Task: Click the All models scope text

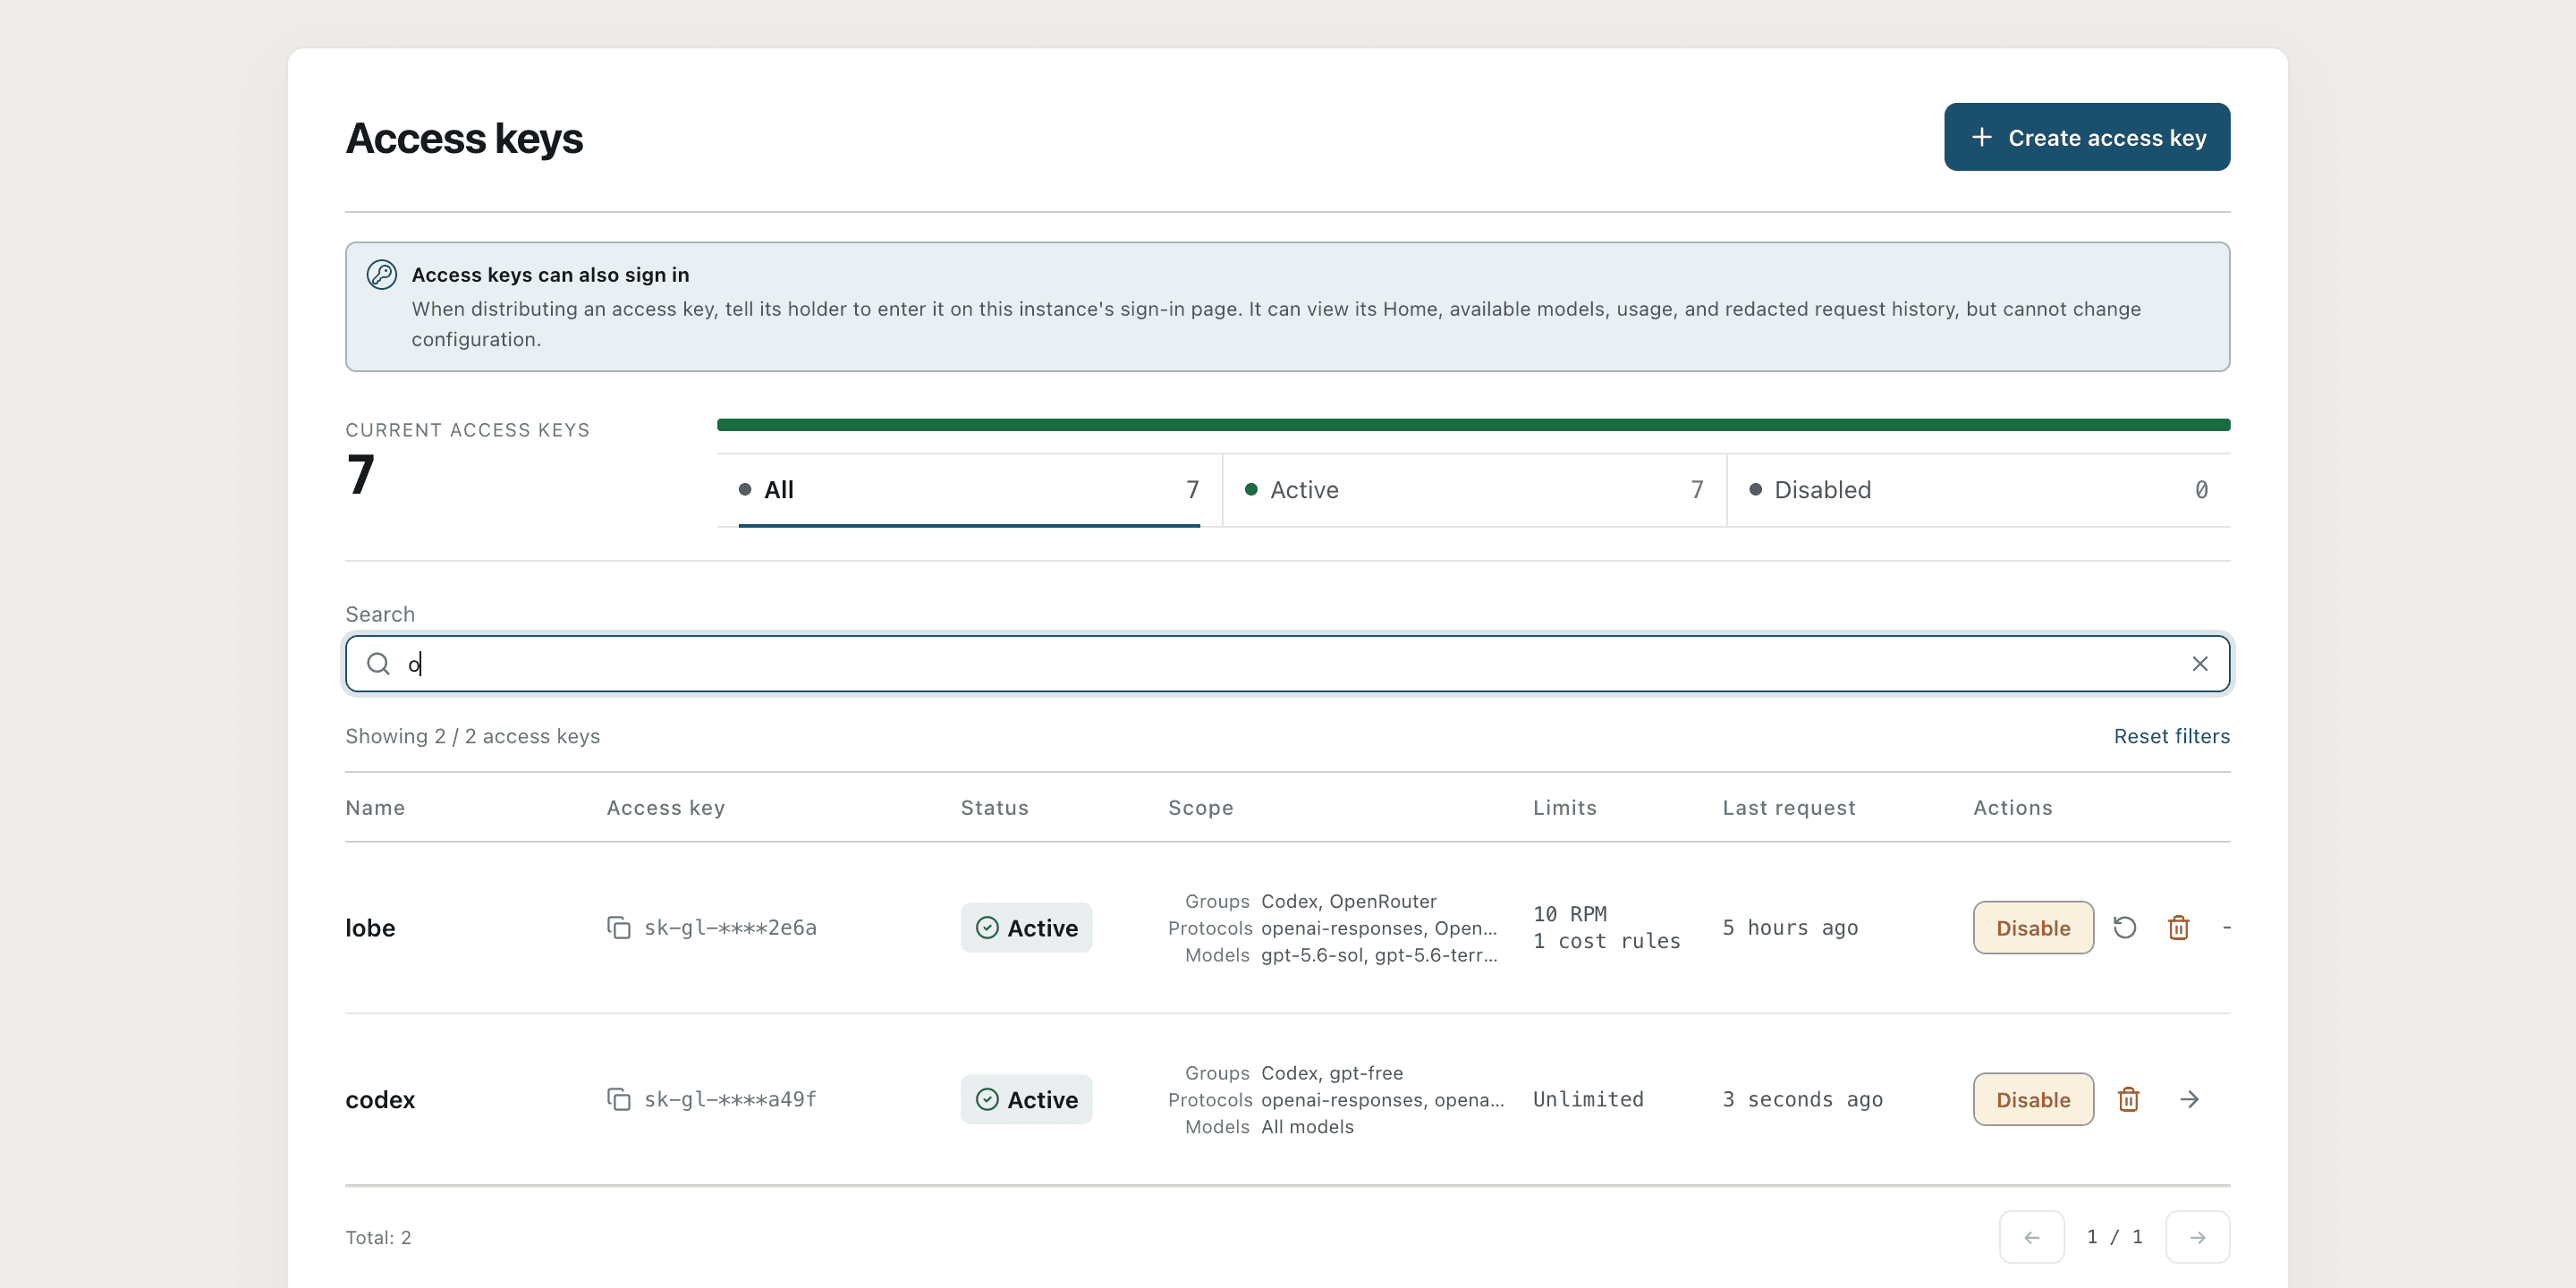Action: pos(1307,1127)
